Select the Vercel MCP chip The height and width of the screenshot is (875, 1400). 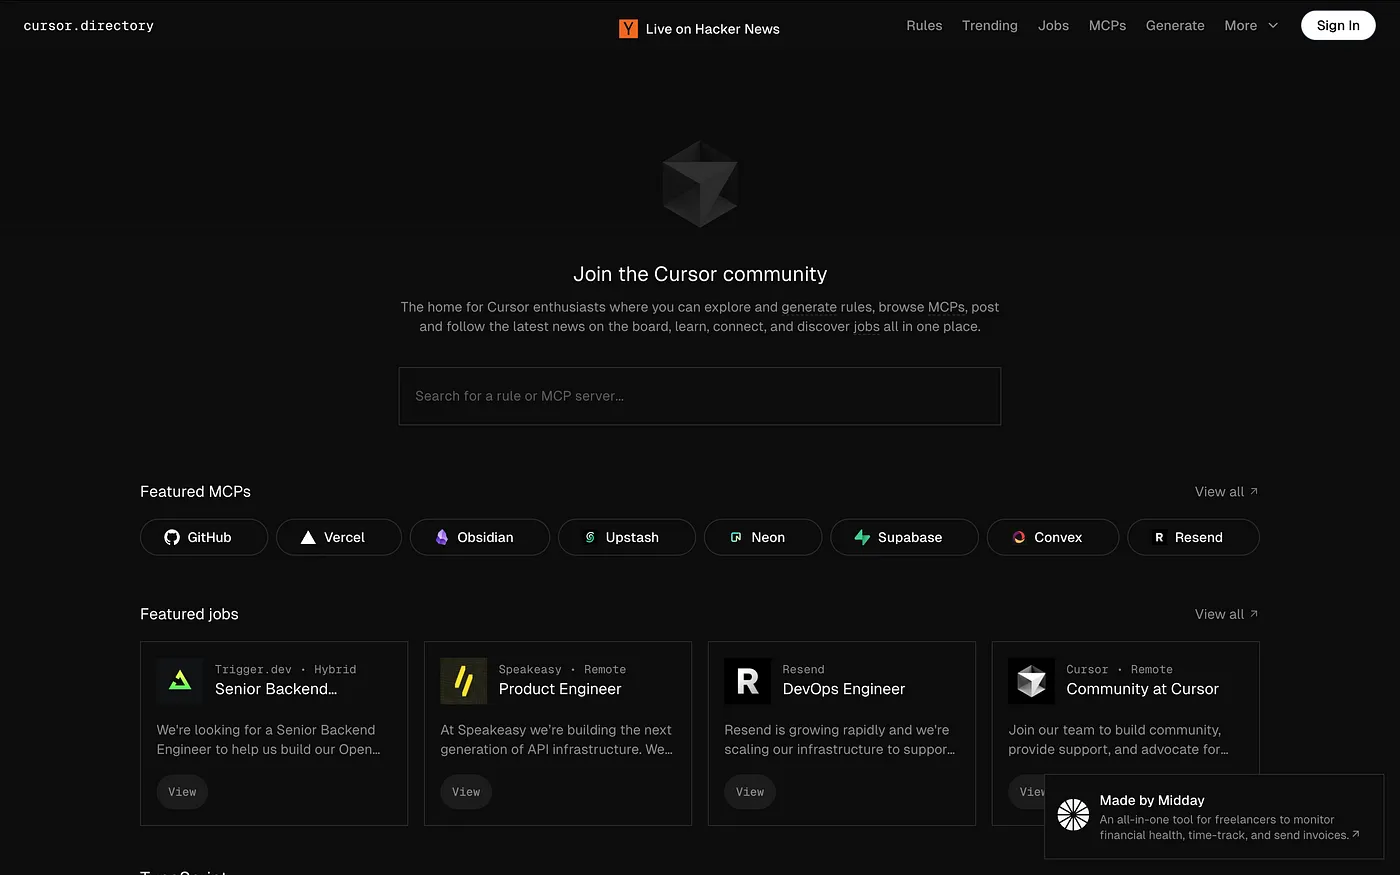pos(338,537)
